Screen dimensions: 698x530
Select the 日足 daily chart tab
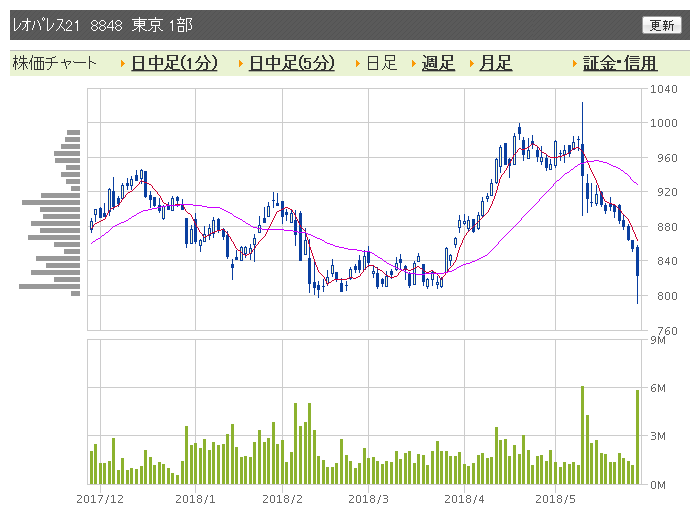pyautogui.click(x=381, y=63)
